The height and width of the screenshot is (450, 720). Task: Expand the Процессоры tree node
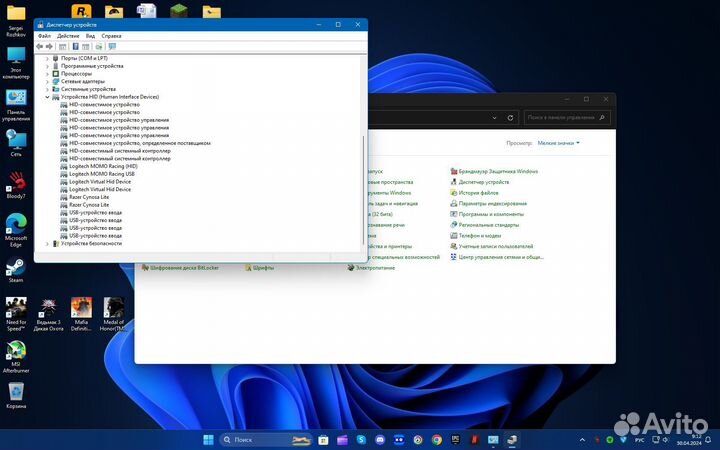47,73
